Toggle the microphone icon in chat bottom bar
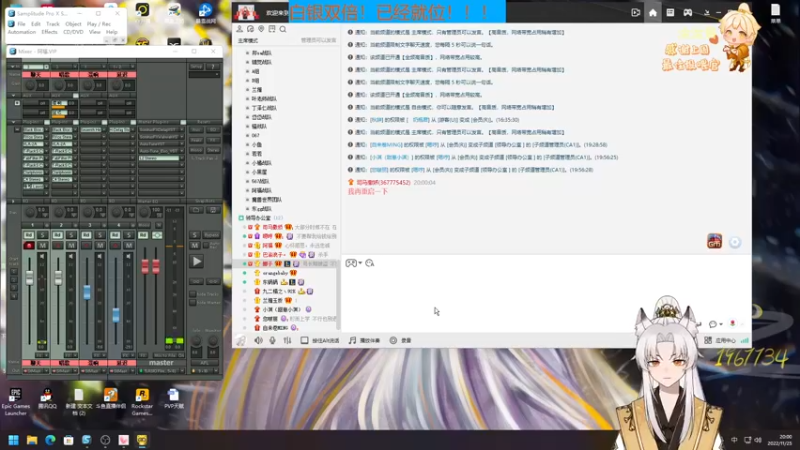This screenshot has height=450, width=800. 272,340
